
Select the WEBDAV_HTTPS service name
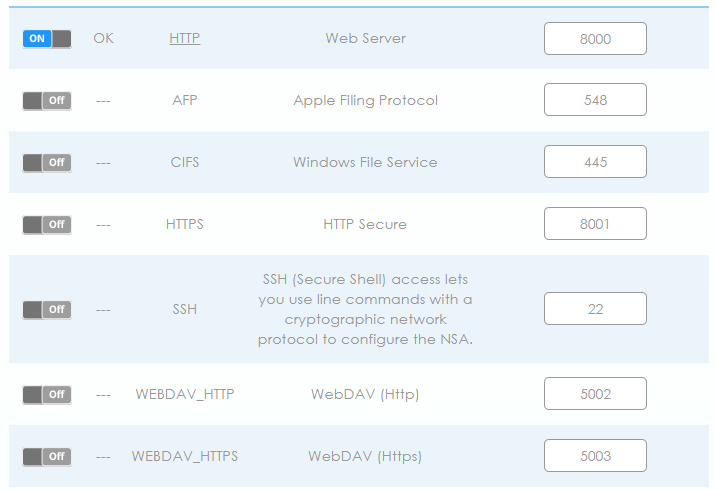click(184, 456)
